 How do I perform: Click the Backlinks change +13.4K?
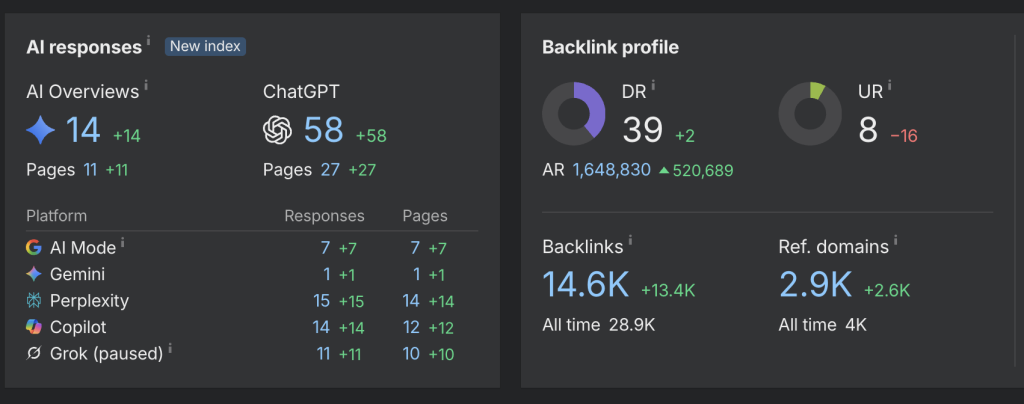tap(668, 290)
